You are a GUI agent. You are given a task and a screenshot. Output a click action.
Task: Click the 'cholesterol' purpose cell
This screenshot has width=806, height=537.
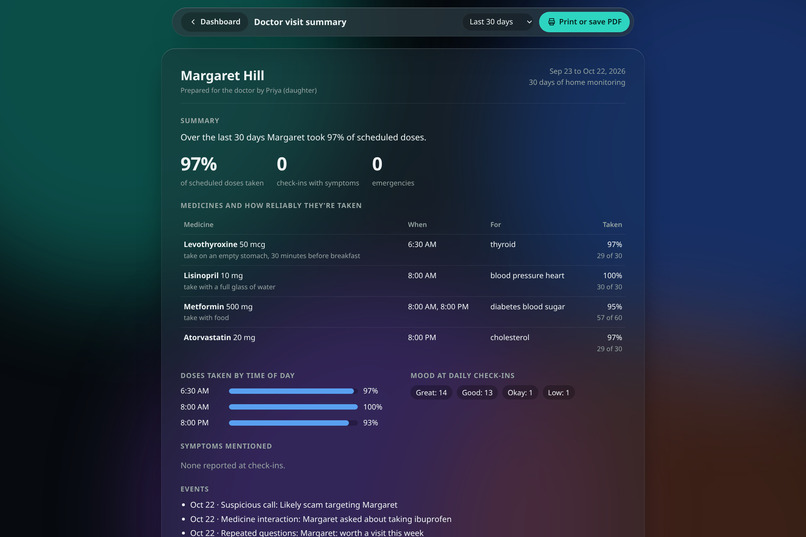tap(509, 338)
